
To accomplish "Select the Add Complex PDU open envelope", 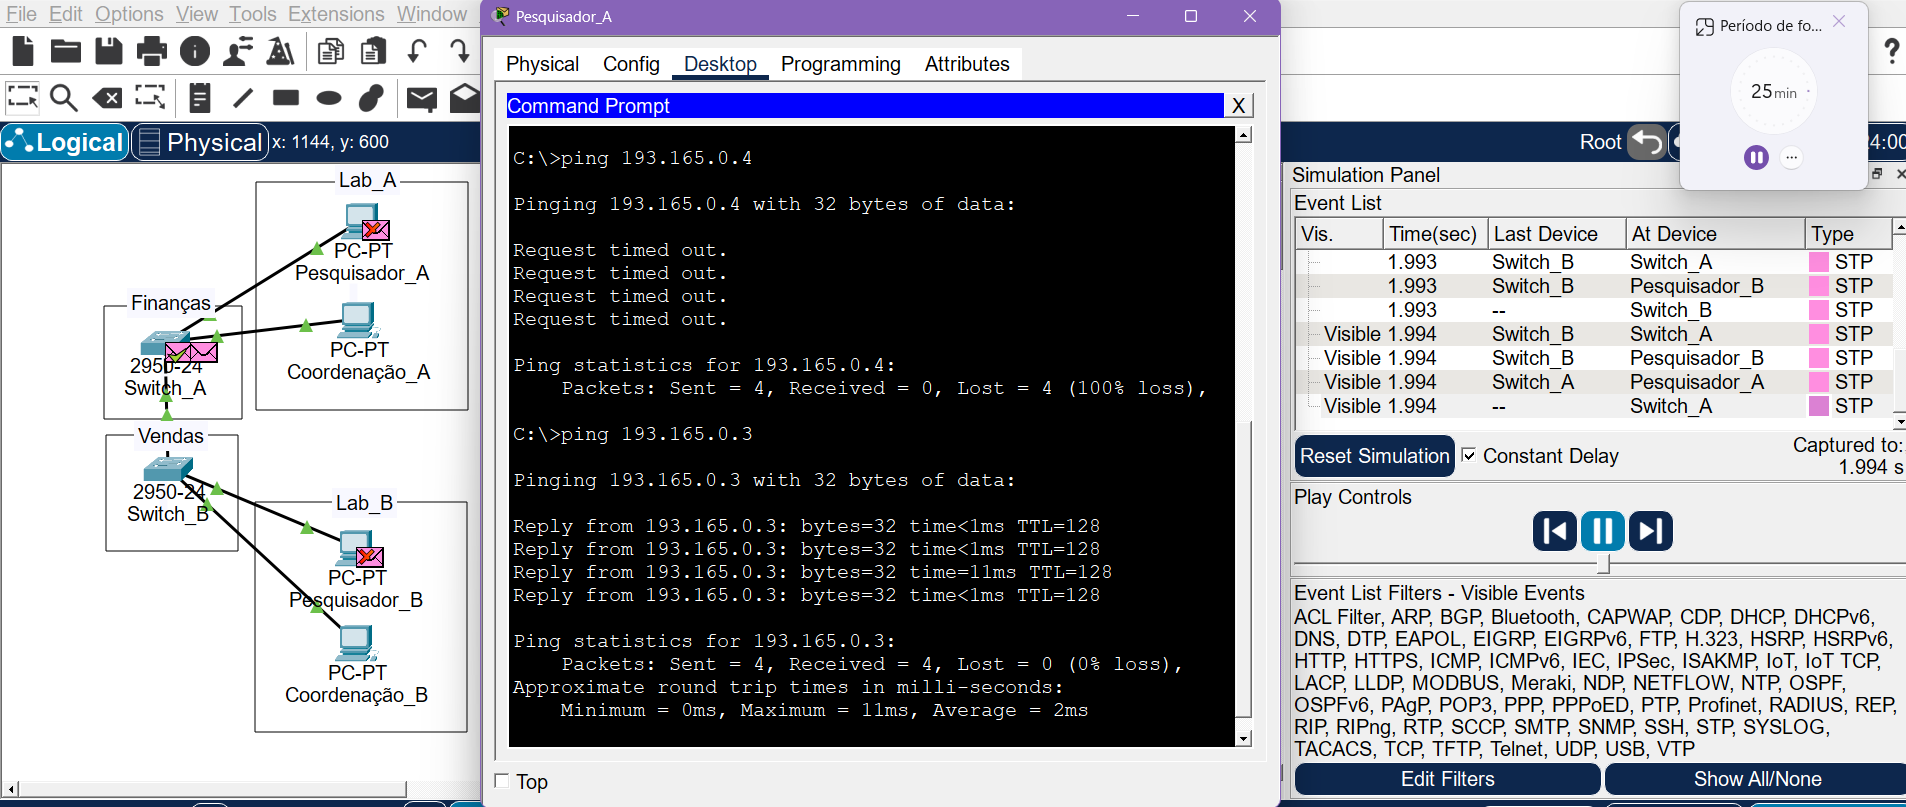I will [465, 97].
